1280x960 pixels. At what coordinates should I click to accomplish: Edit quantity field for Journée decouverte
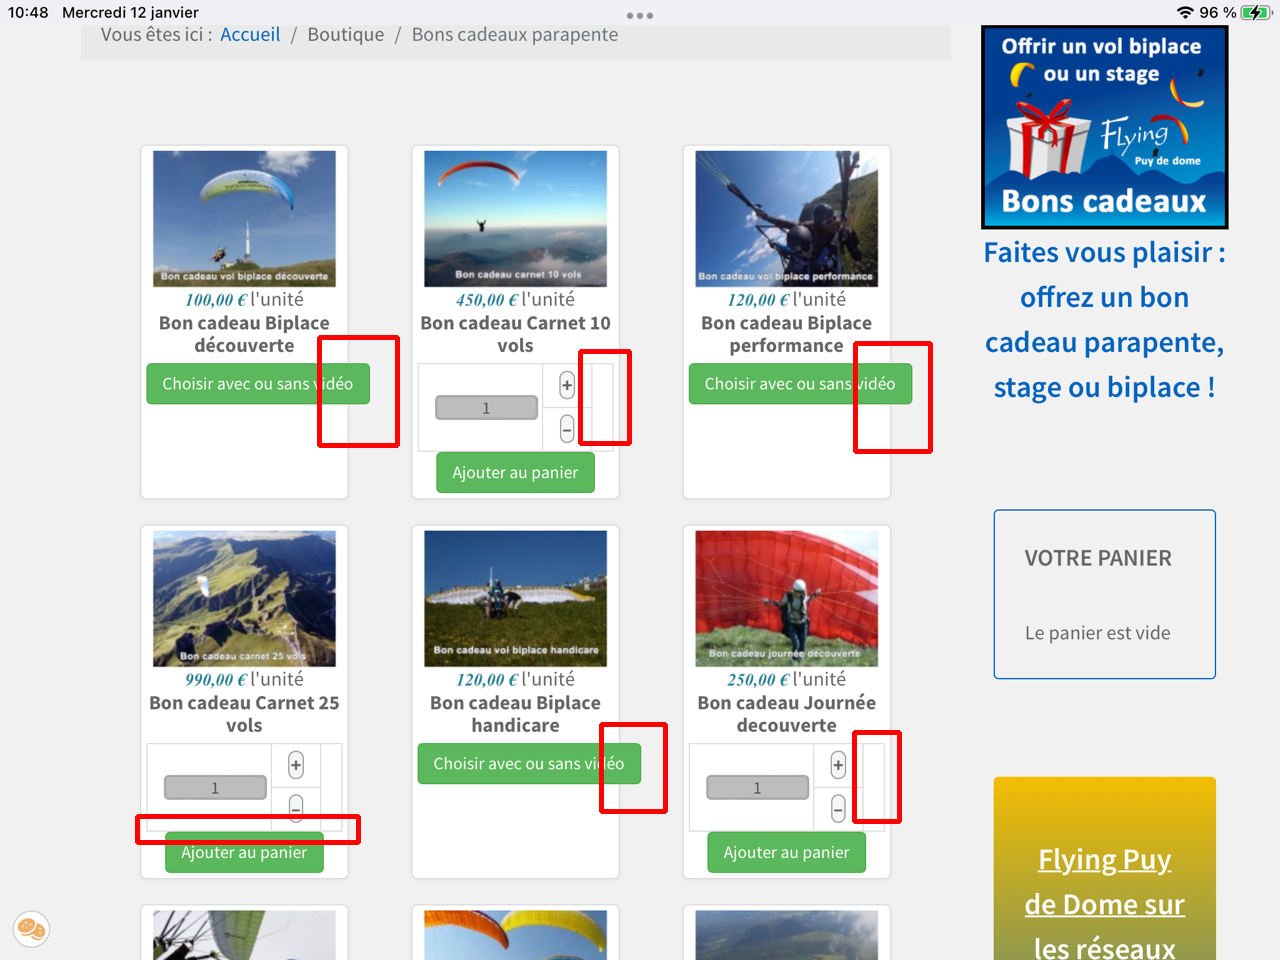coord(758,788)
